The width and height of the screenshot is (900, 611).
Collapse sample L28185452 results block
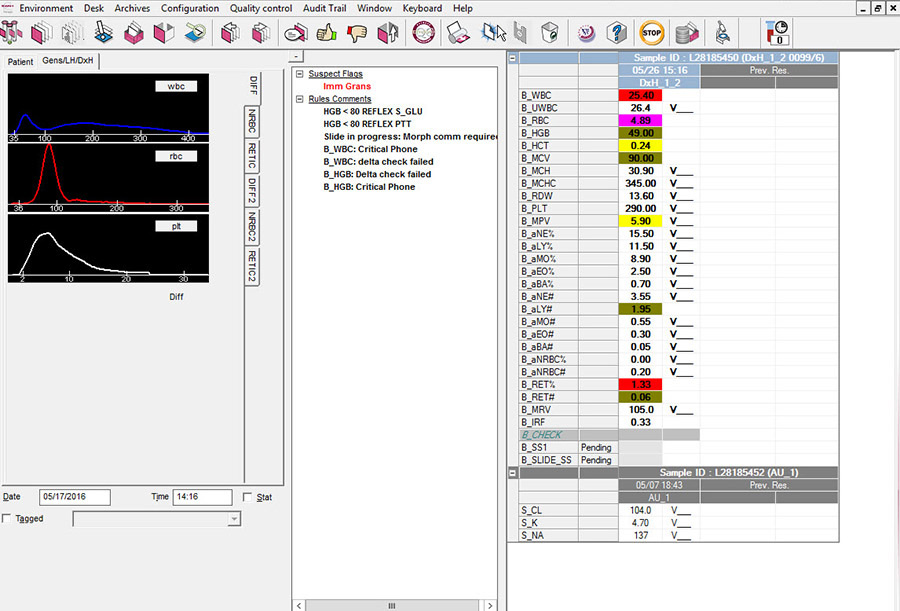[x=513, y=473]
